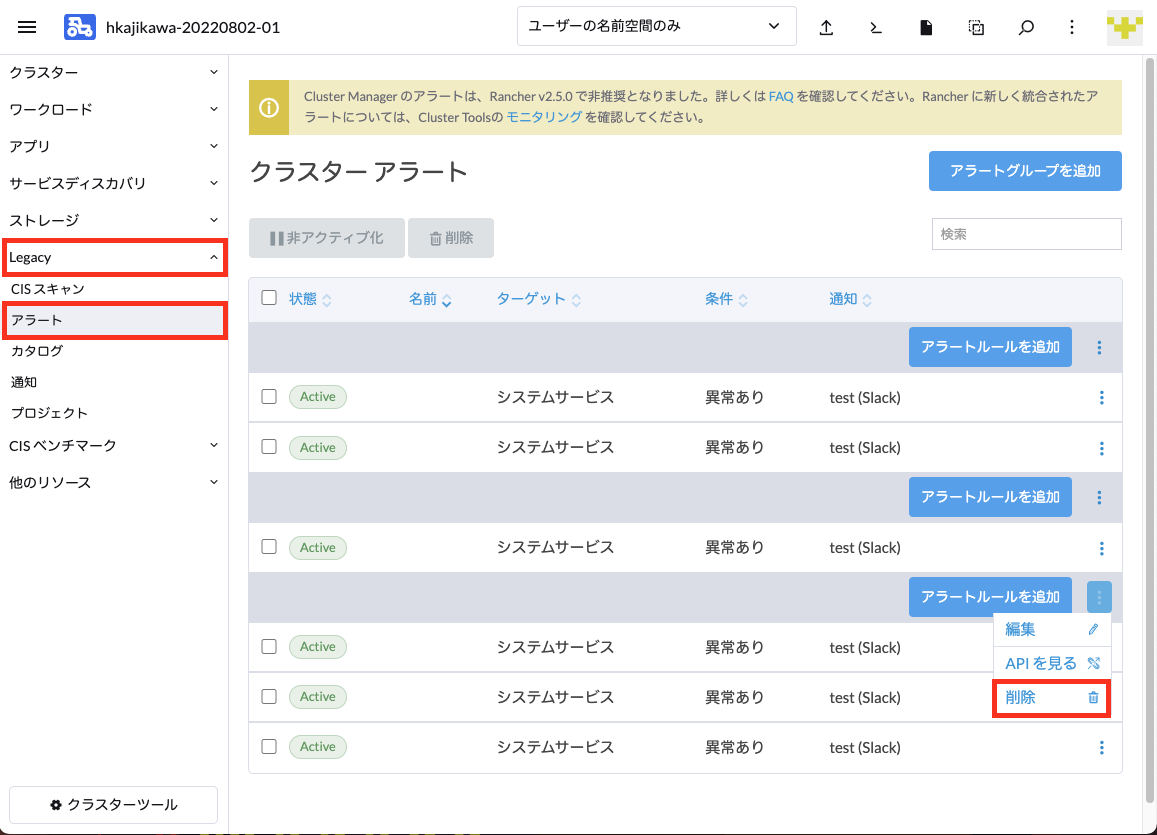Copy kubeconfig to clipboard icon
Viewport: 1157px width, 835px height.
976,27
